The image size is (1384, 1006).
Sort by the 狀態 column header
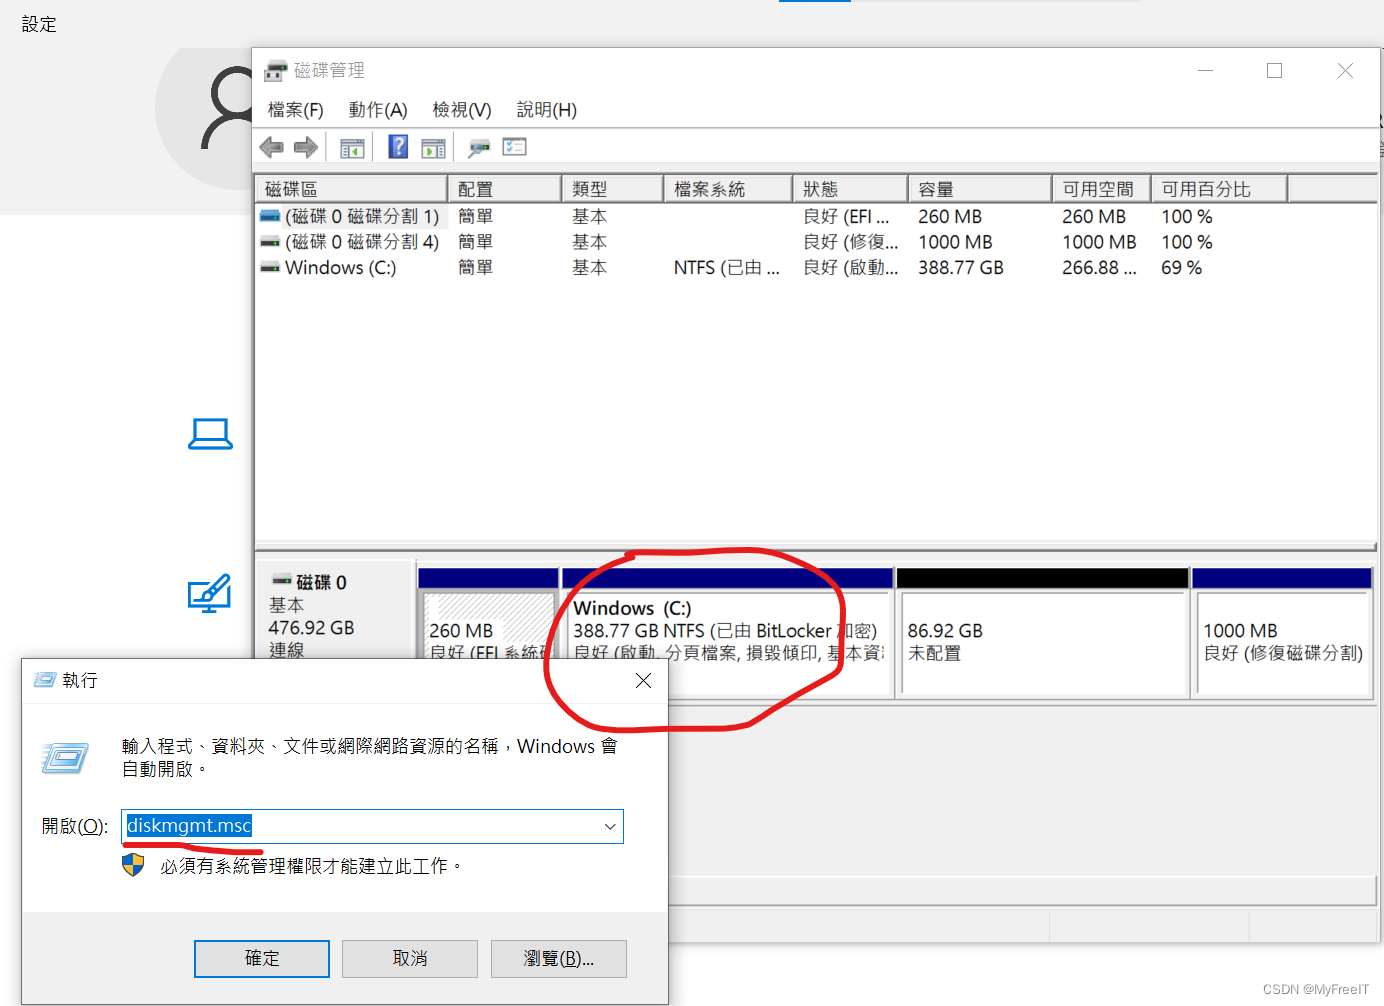850,189
